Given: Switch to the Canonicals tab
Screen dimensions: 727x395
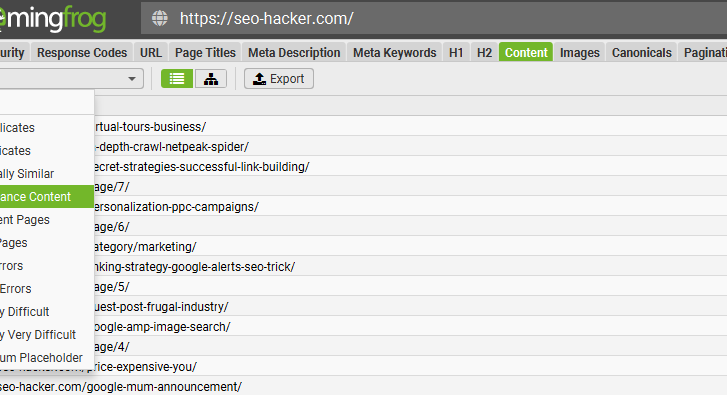Looking at the screenshot, I should [x=642, y=53].
